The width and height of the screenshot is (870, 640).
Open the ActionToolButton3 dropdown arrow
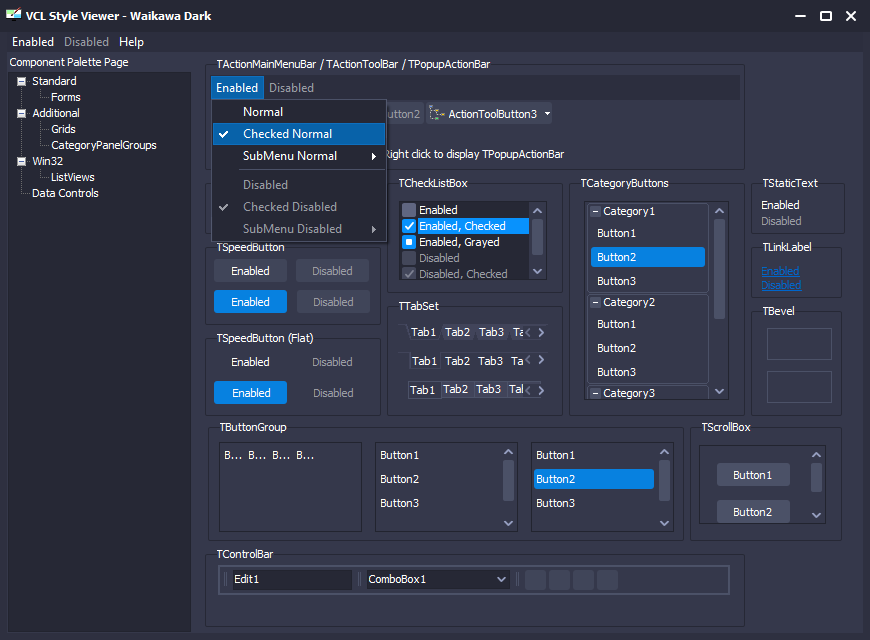[547, 114]
